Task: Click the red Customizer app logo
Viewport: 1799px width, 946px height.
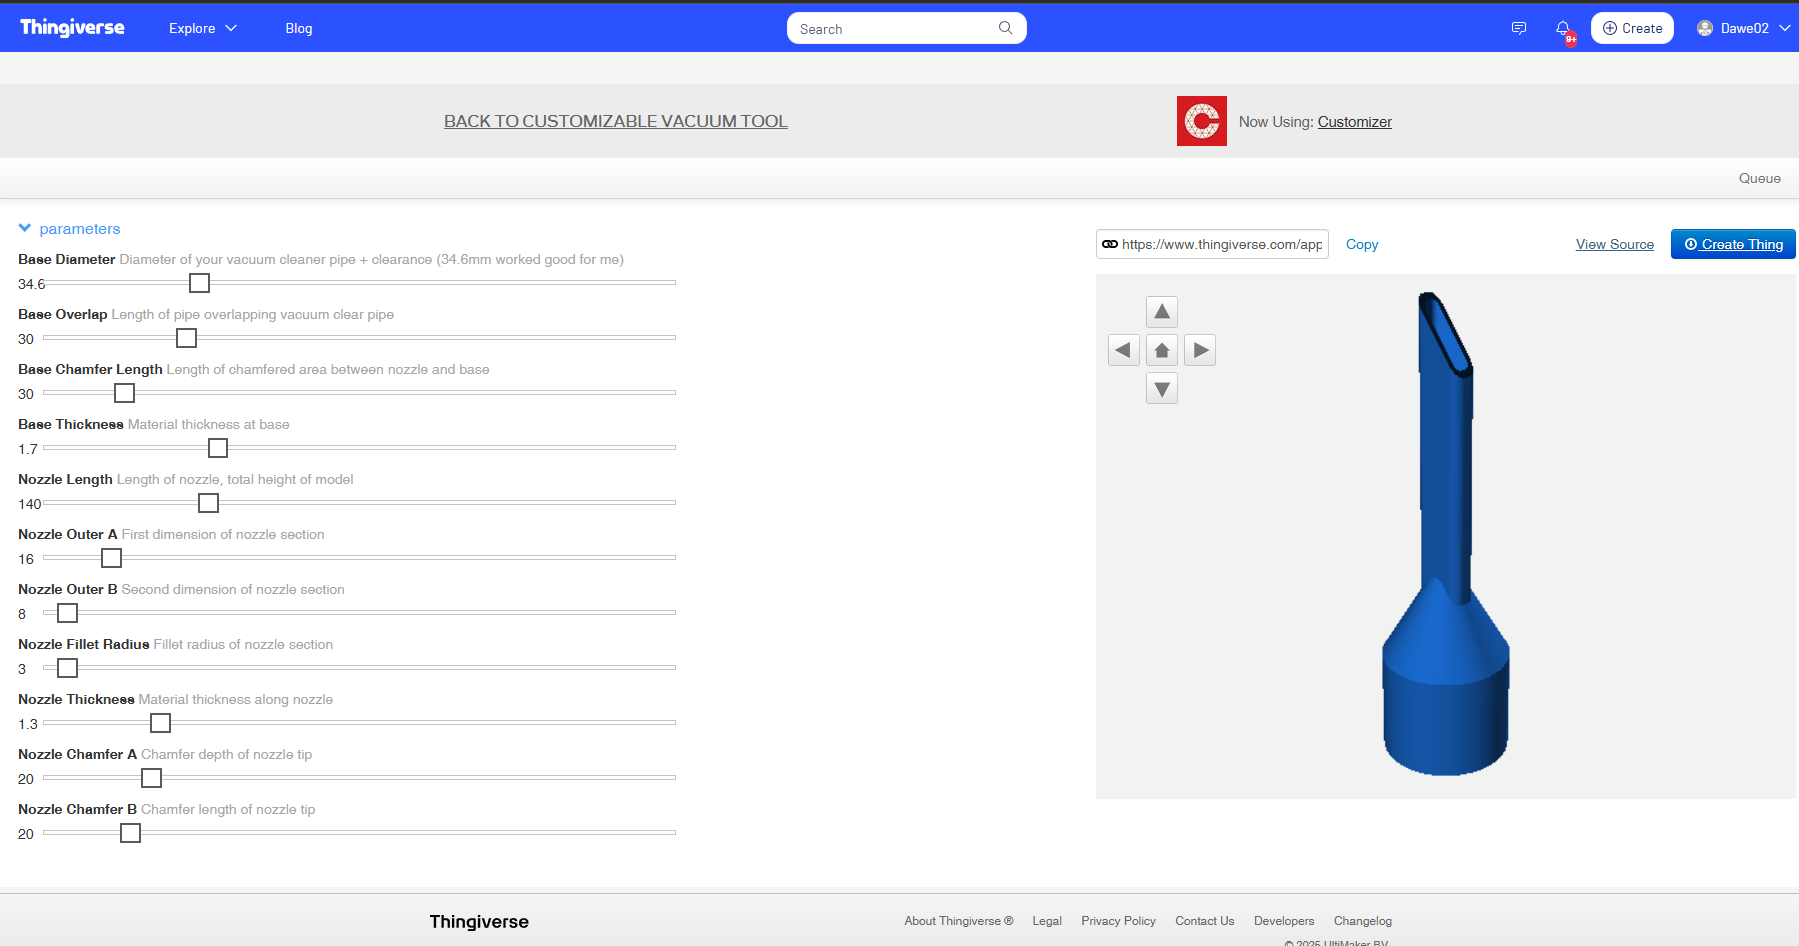Action: (1201, 121)
